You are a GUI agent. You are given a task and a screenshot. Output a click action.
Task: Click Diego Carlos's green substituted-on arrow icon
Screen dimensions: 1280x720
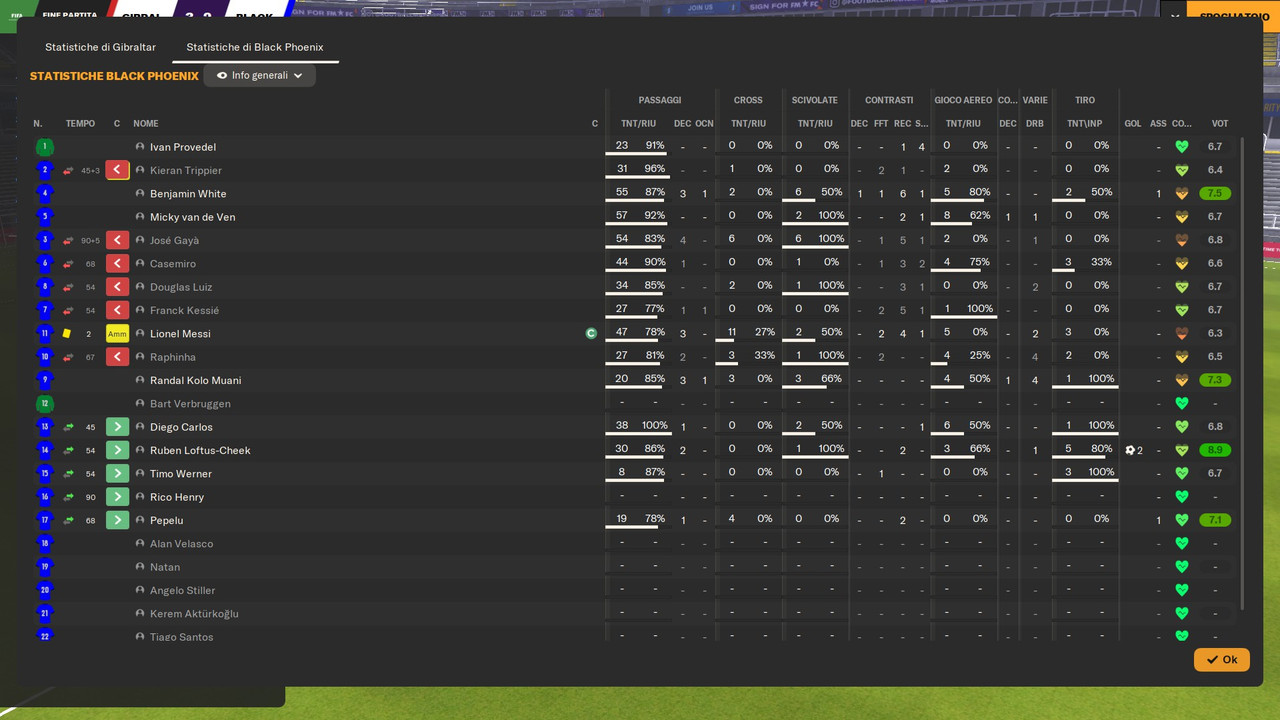pos(117,427)
